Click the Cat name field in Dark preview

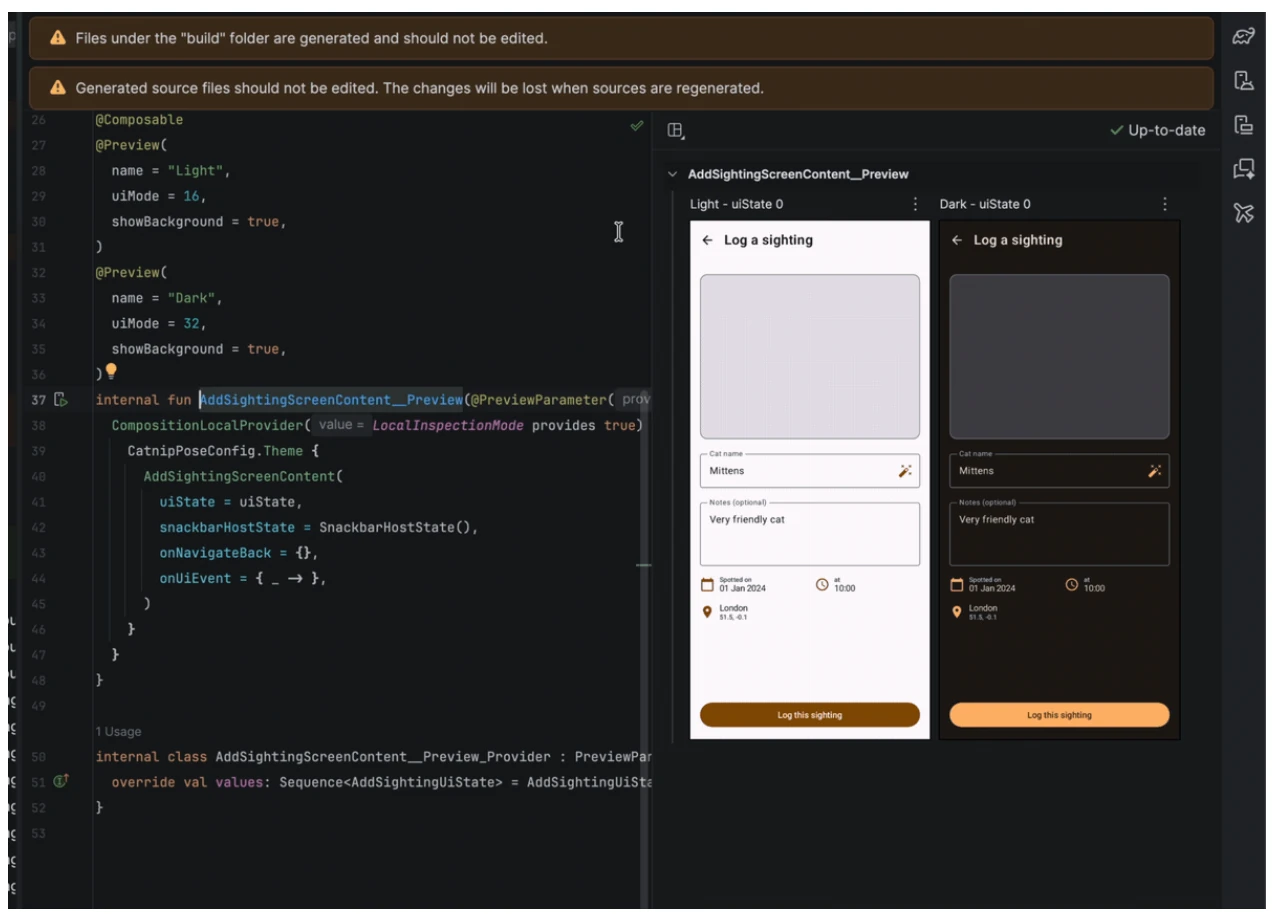pos(1059,471)
